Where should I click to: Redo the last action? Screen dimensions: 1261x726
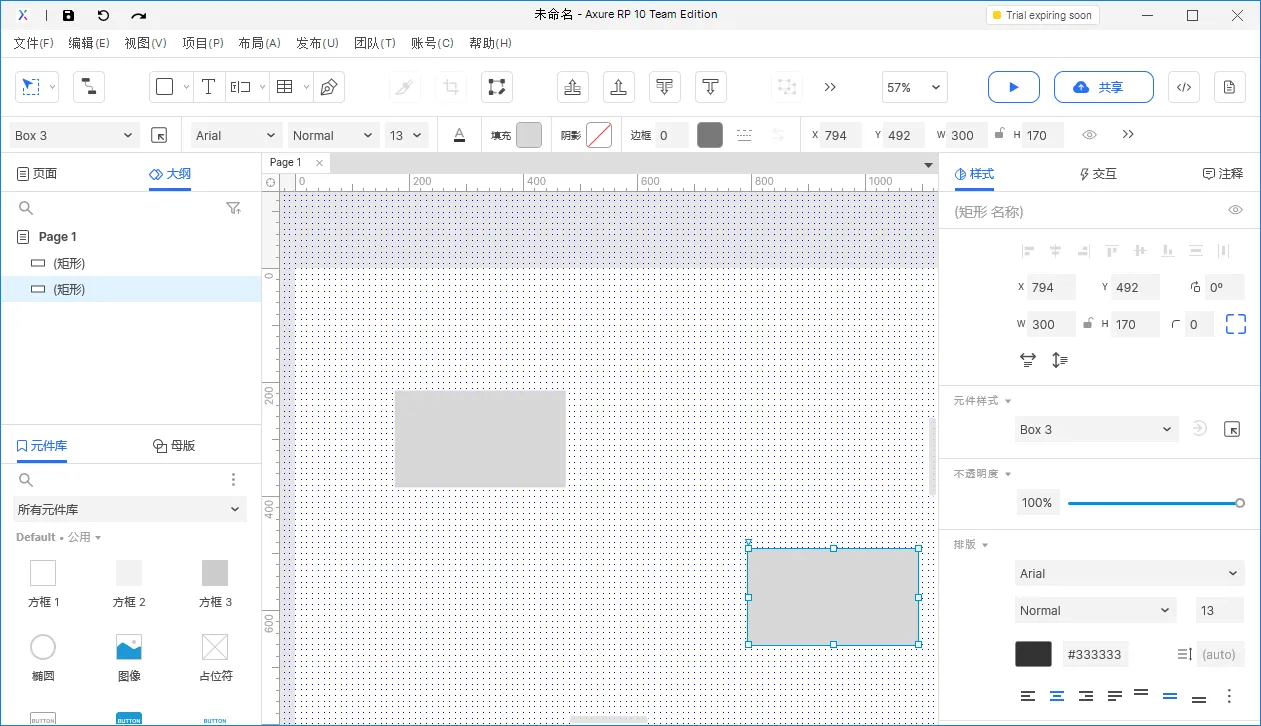coord(138,15)
